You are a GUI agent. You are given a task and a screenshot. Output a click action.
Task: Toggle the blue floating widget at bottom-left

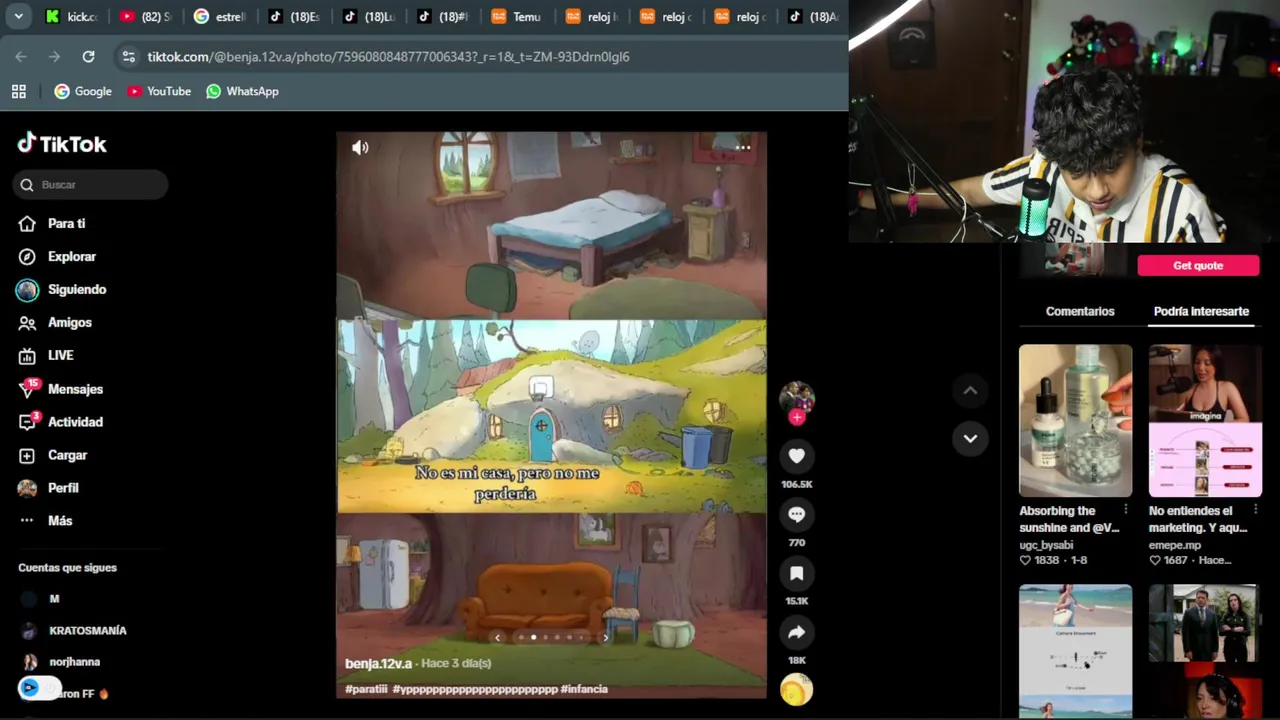click(39, 688)
